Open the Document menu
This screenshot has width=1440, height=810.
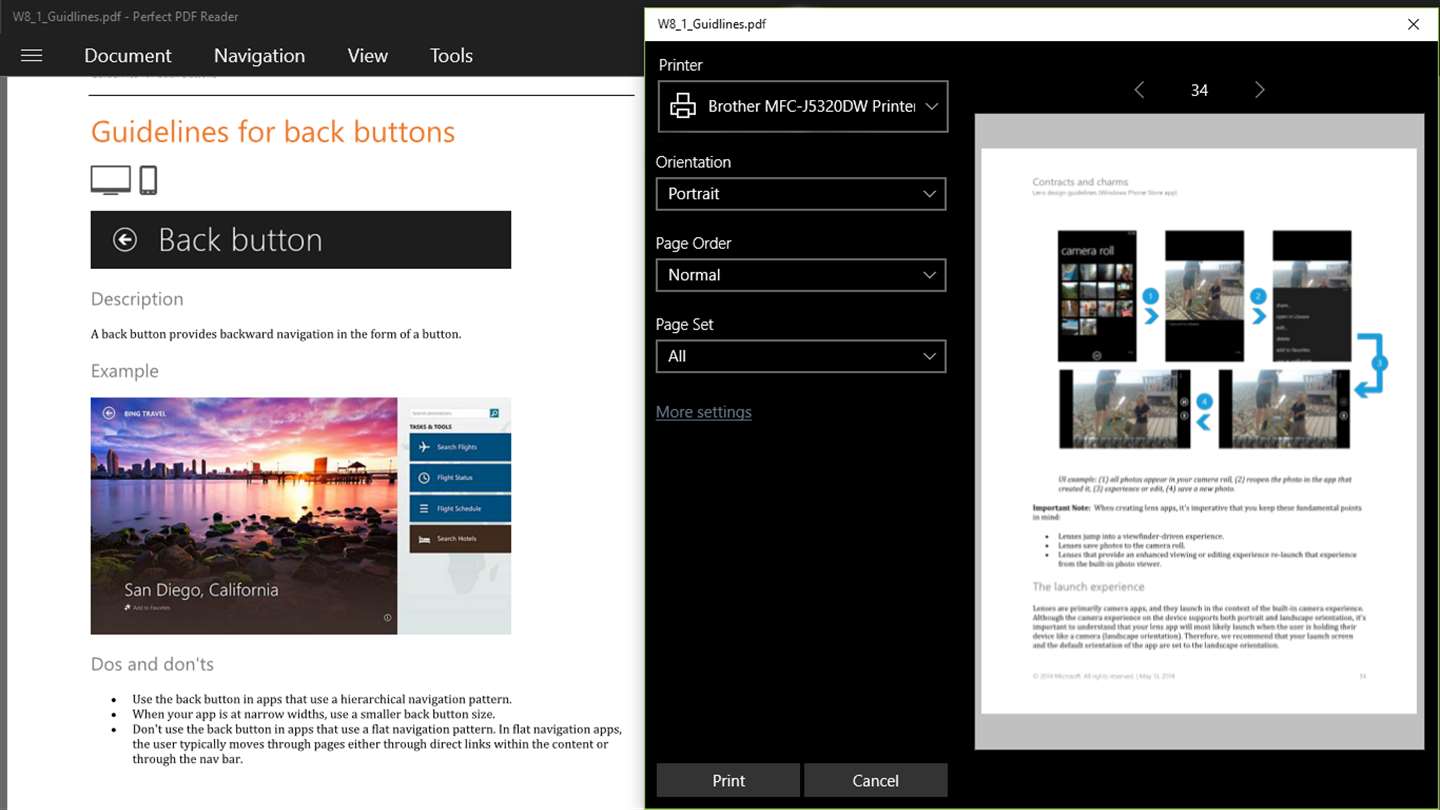point(128,56)
